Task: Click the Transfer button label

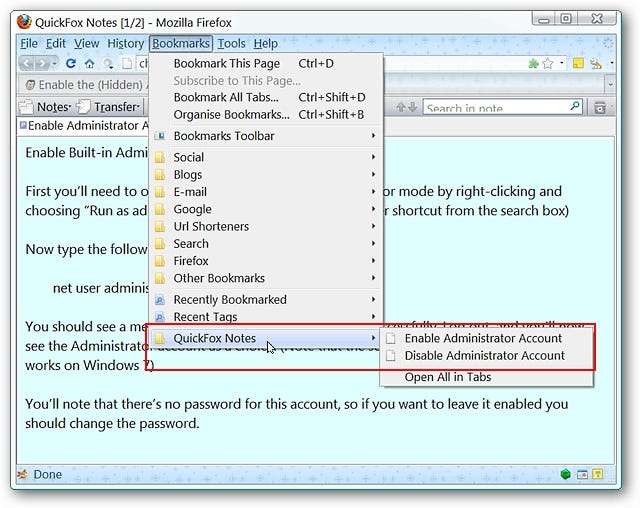Action: [x=116, y=107]
